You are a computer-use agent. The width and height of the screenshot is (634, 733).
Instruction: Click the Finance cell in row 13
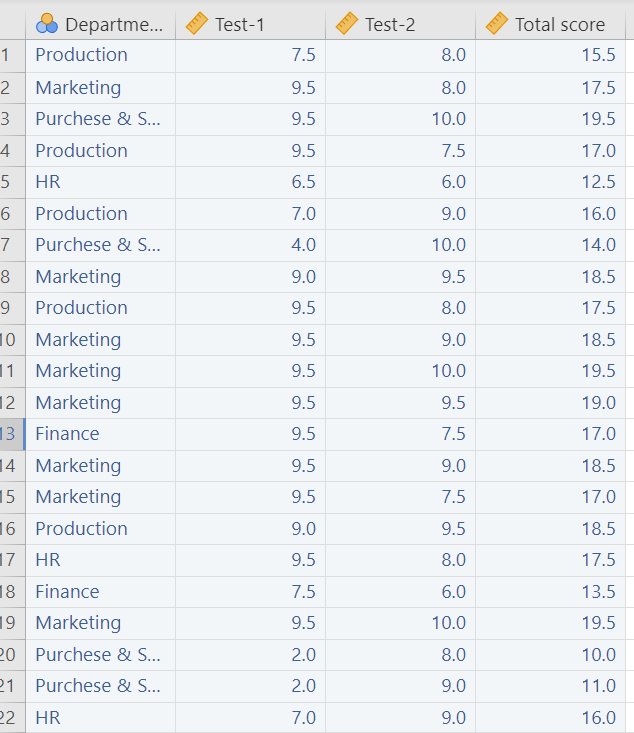pyautogui.click(x=67, y=434)
